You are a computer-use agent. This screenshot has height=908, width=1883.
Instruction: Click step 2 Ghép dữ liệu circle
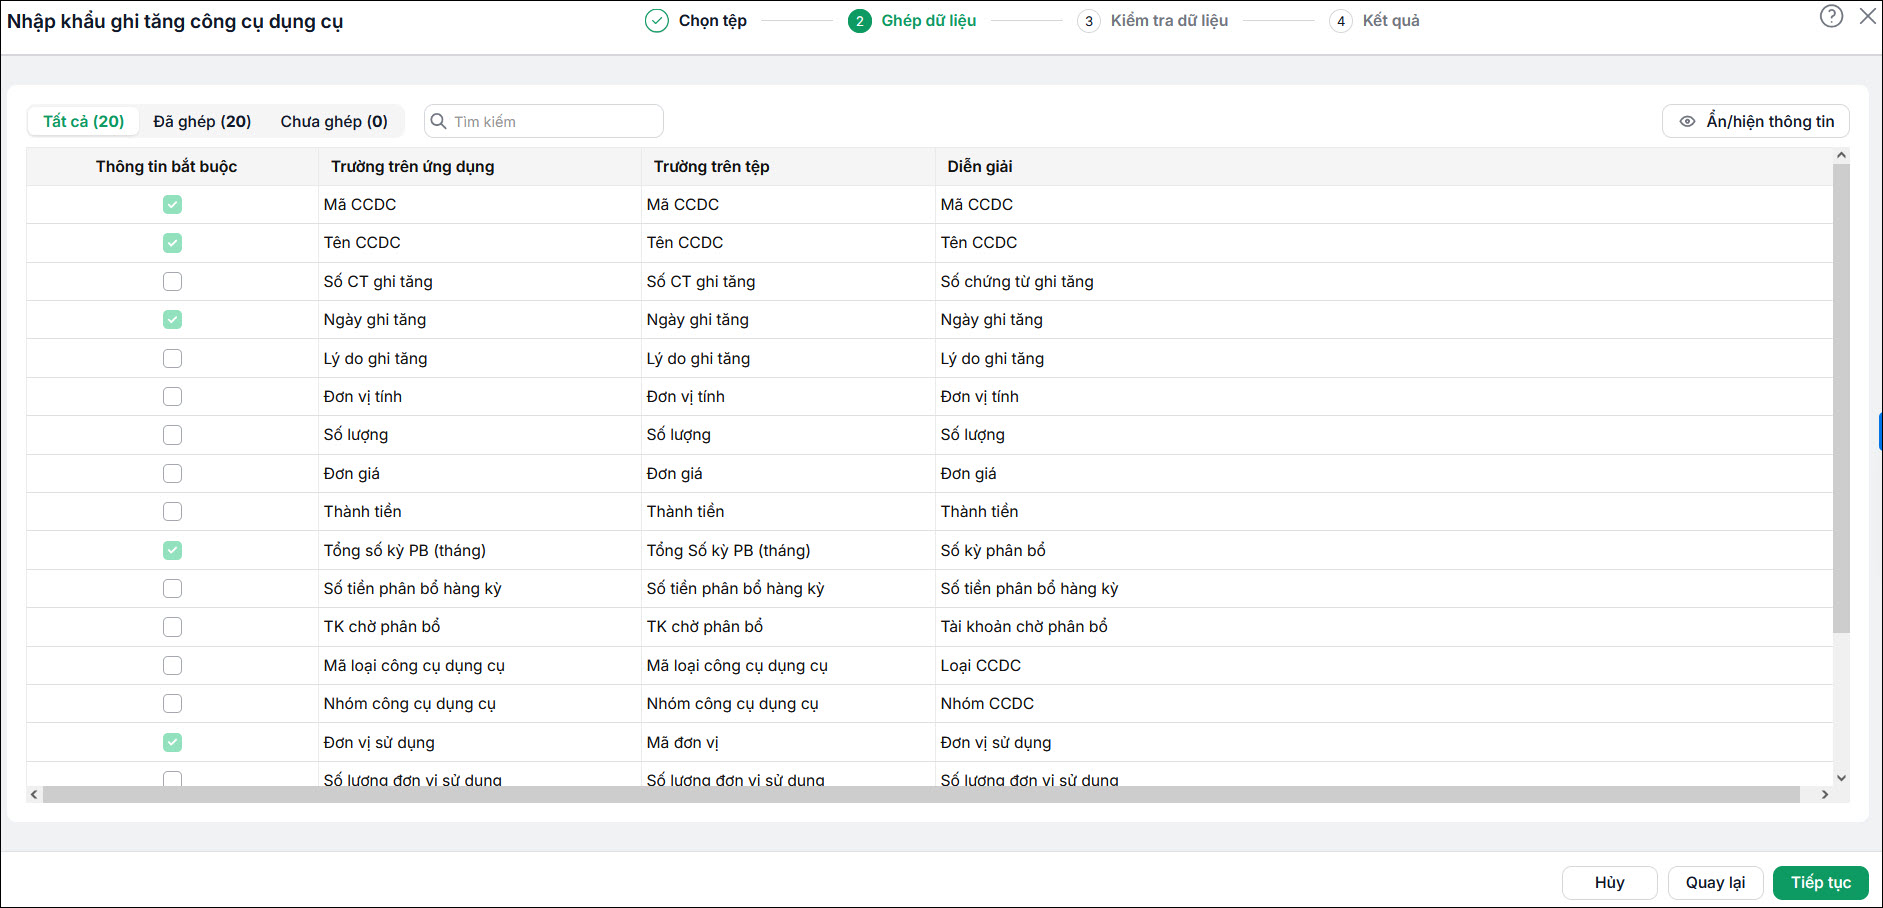point(859,21)
